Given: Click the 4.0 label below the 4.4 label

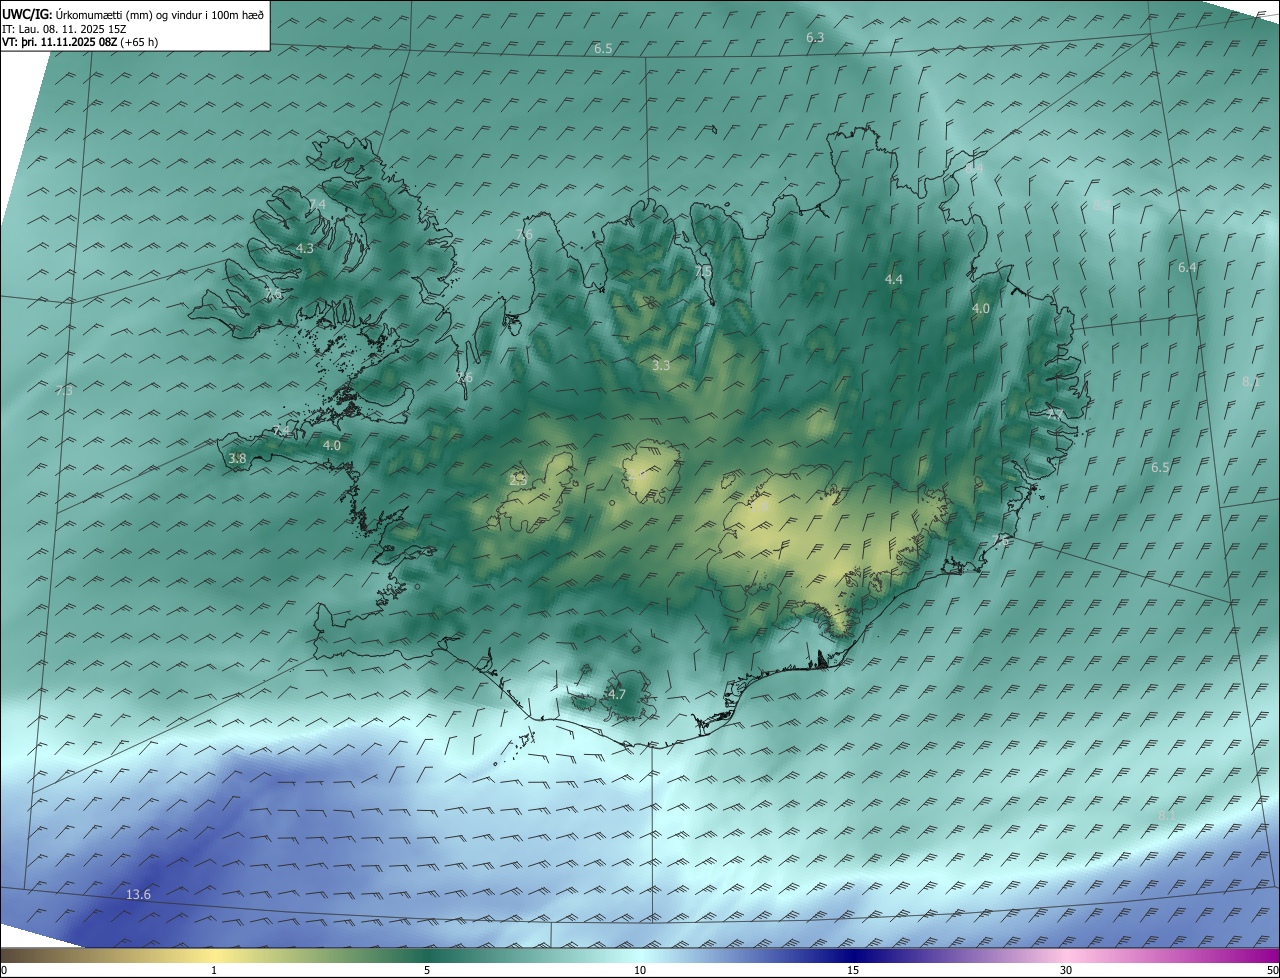Looking at the screenshot, I should coord(981,309).
